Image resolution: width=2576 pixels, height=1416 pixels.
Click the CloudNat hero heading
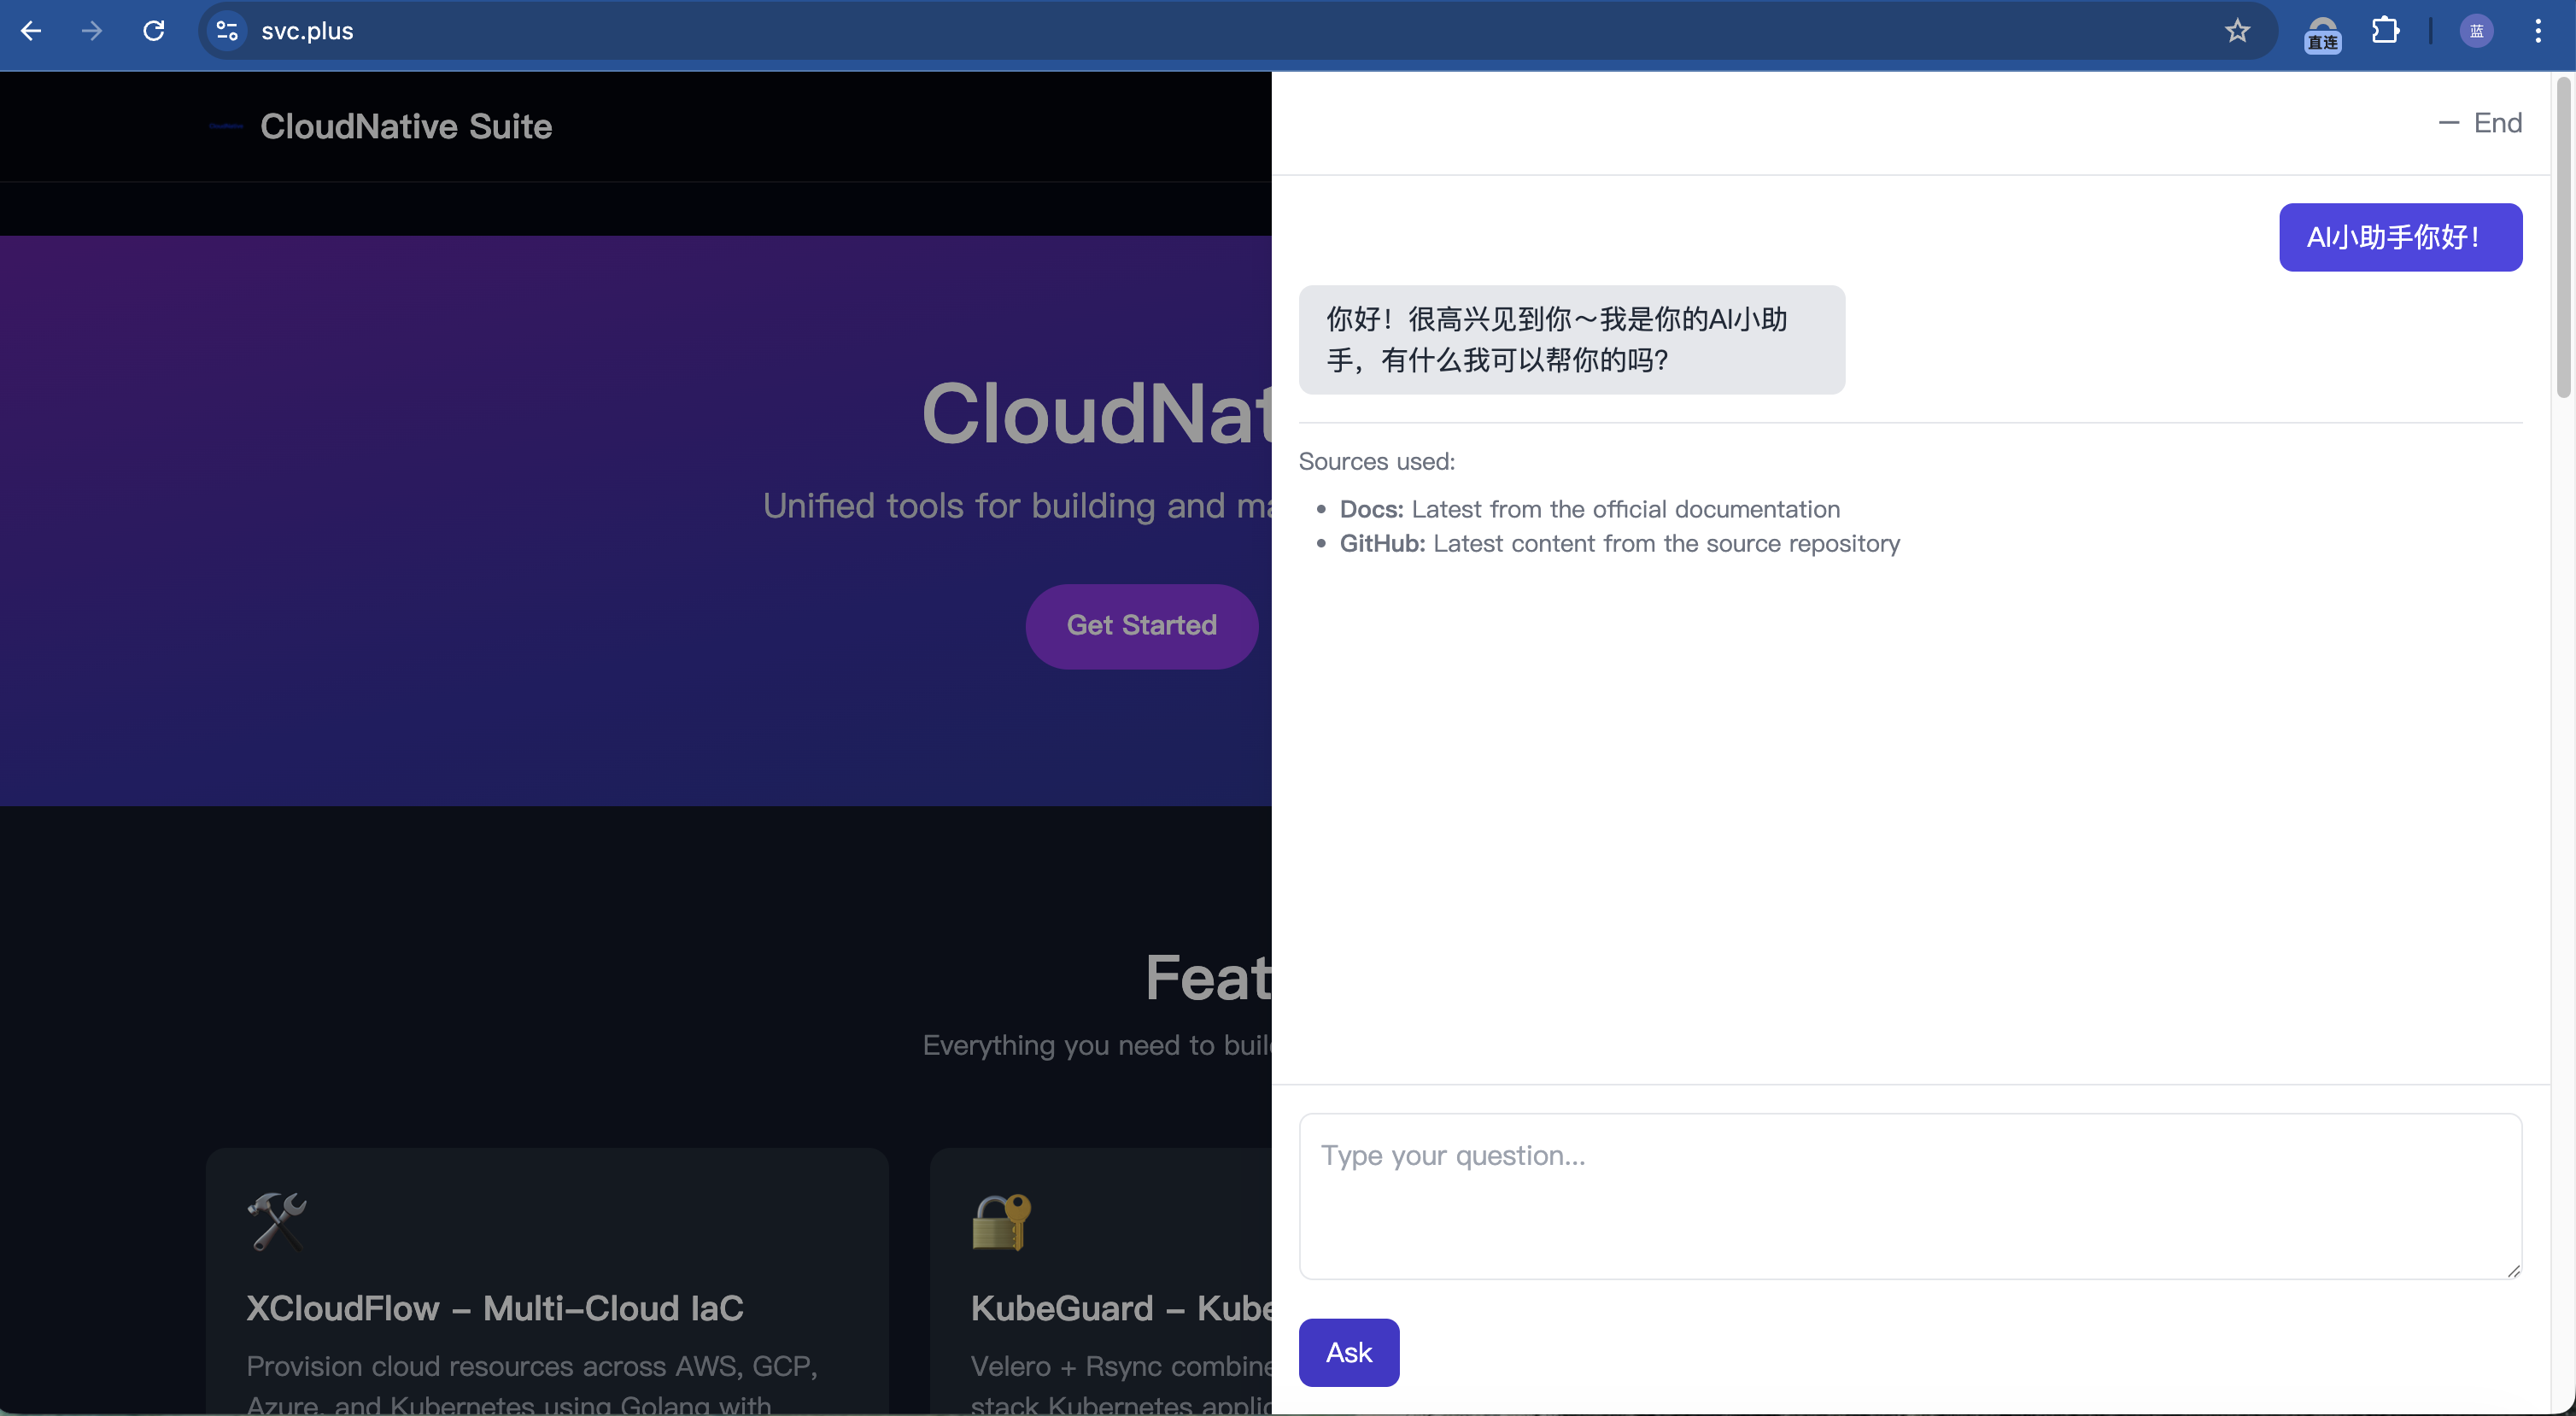pos(1096,414)
